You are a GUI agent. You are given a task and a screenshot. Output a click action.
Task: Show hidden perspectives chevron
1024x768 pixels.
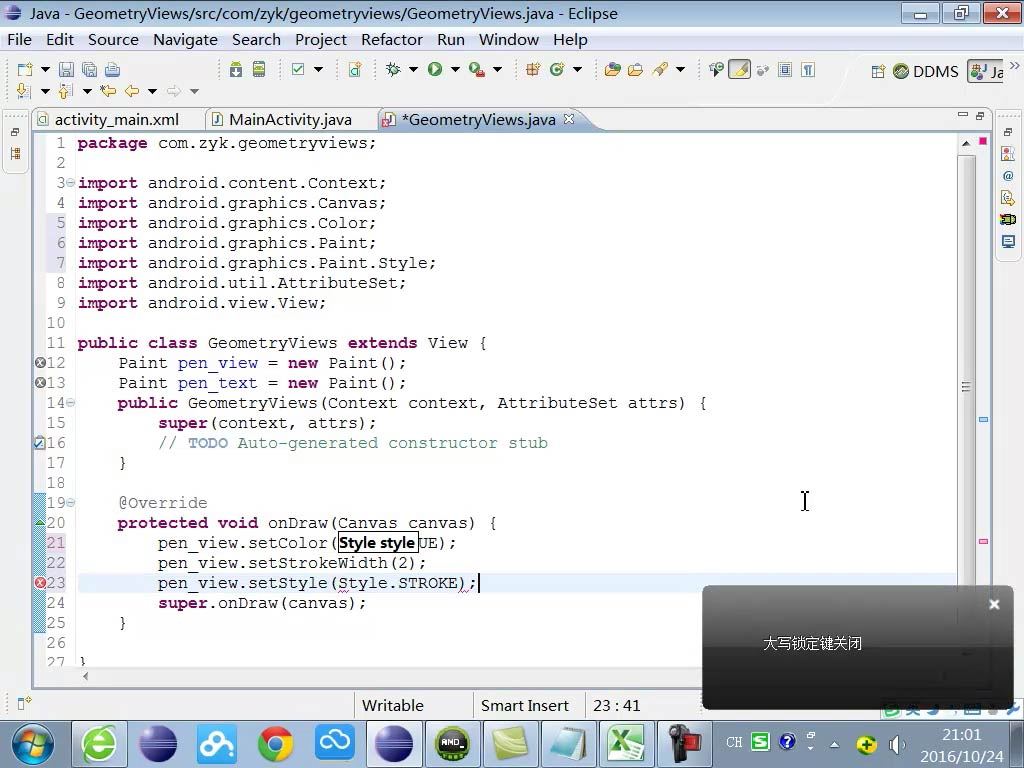click(x=1014, y=65)
